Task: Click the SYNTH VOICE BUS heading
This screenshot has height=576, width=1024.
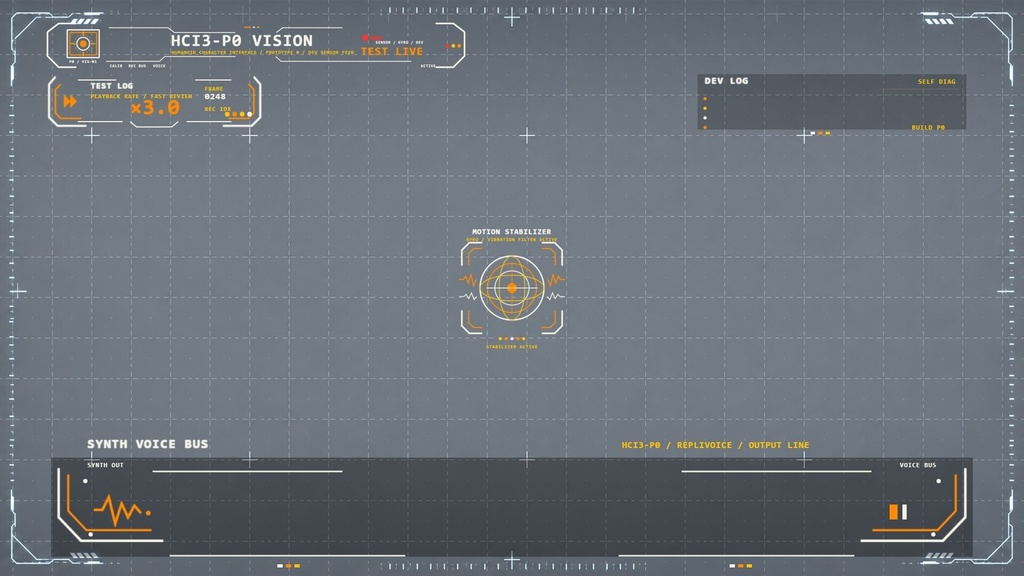Action: 148,444
